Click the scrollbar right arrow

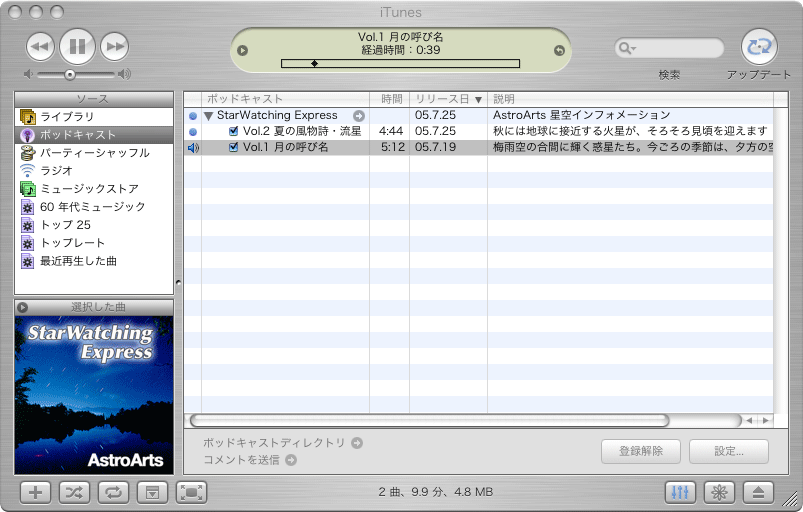pyautogui.click(x=766, y=421)
